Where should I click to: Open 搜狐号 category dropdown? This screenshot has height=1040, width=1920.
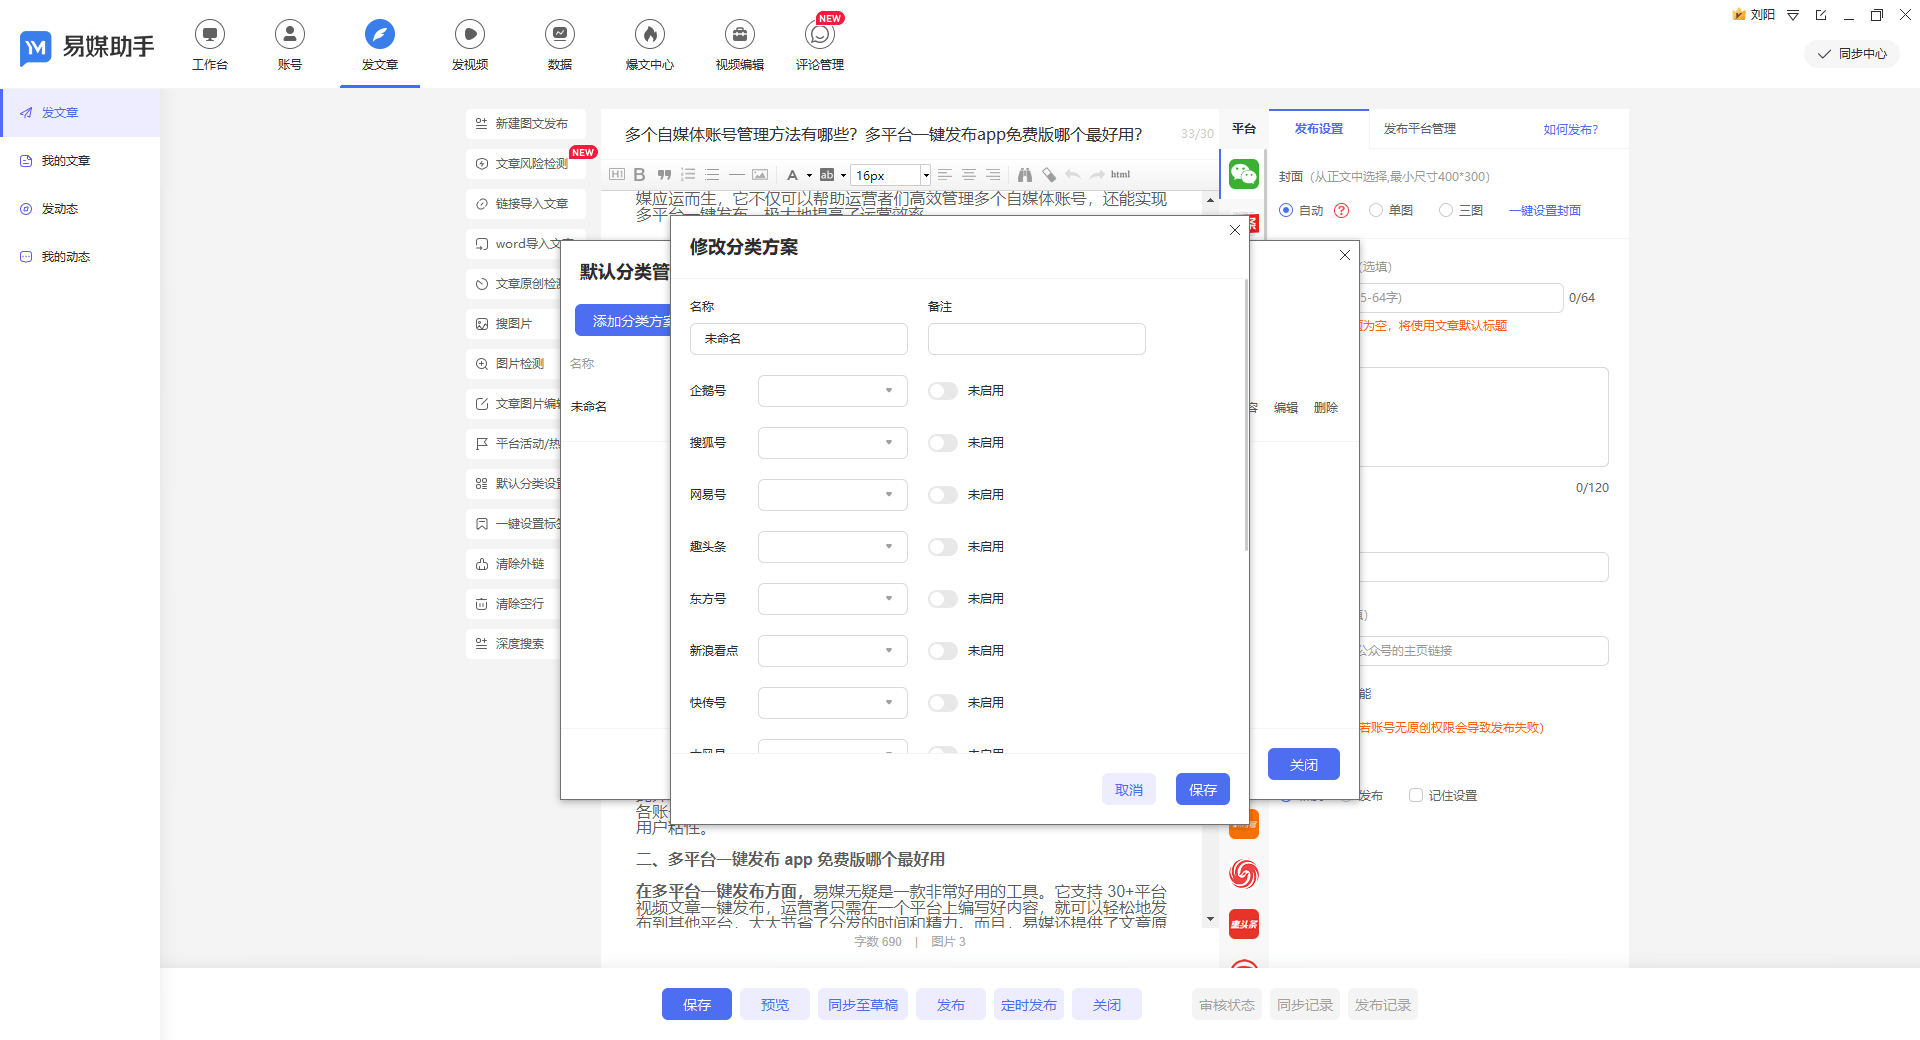pos(833,443)
